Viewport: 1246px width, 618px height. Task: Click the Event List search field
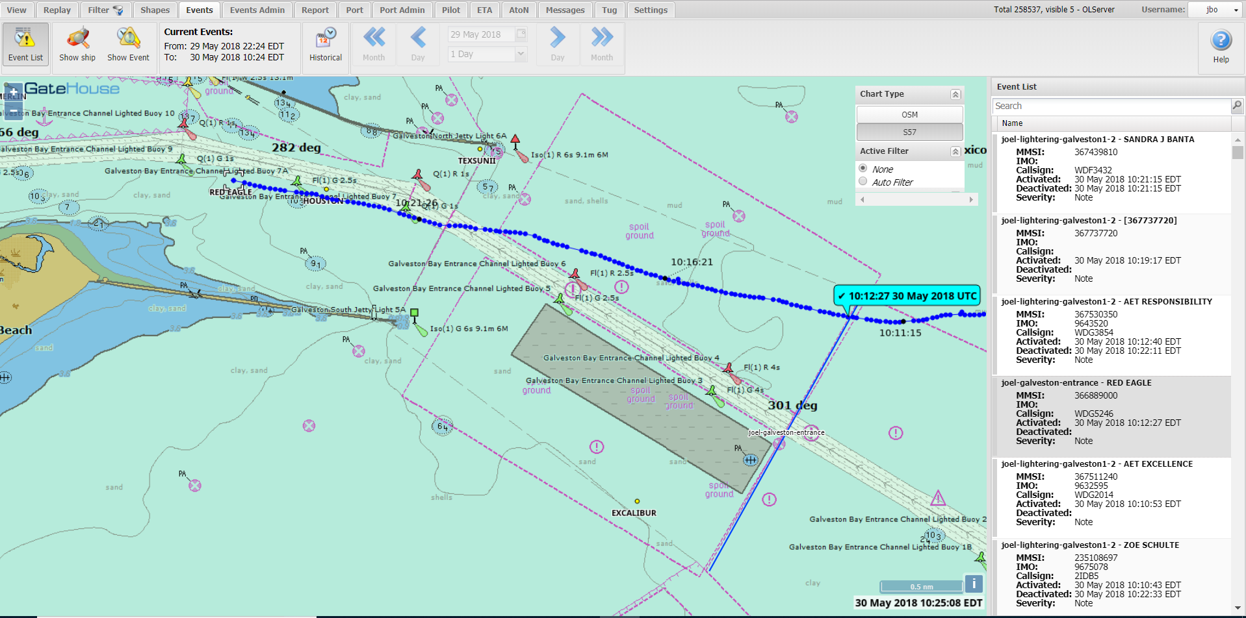pos(1110,105)
